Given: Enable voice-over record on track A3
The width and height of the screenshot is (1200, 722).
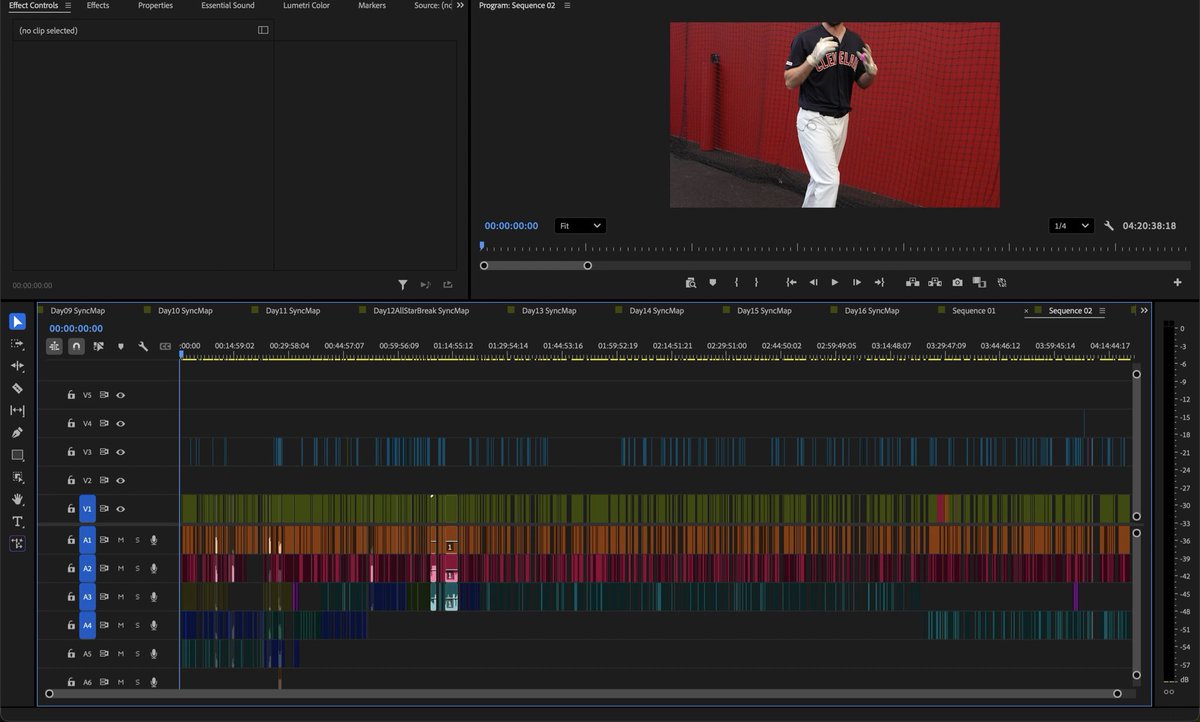Looking at the screenshot, I should 154,597.
